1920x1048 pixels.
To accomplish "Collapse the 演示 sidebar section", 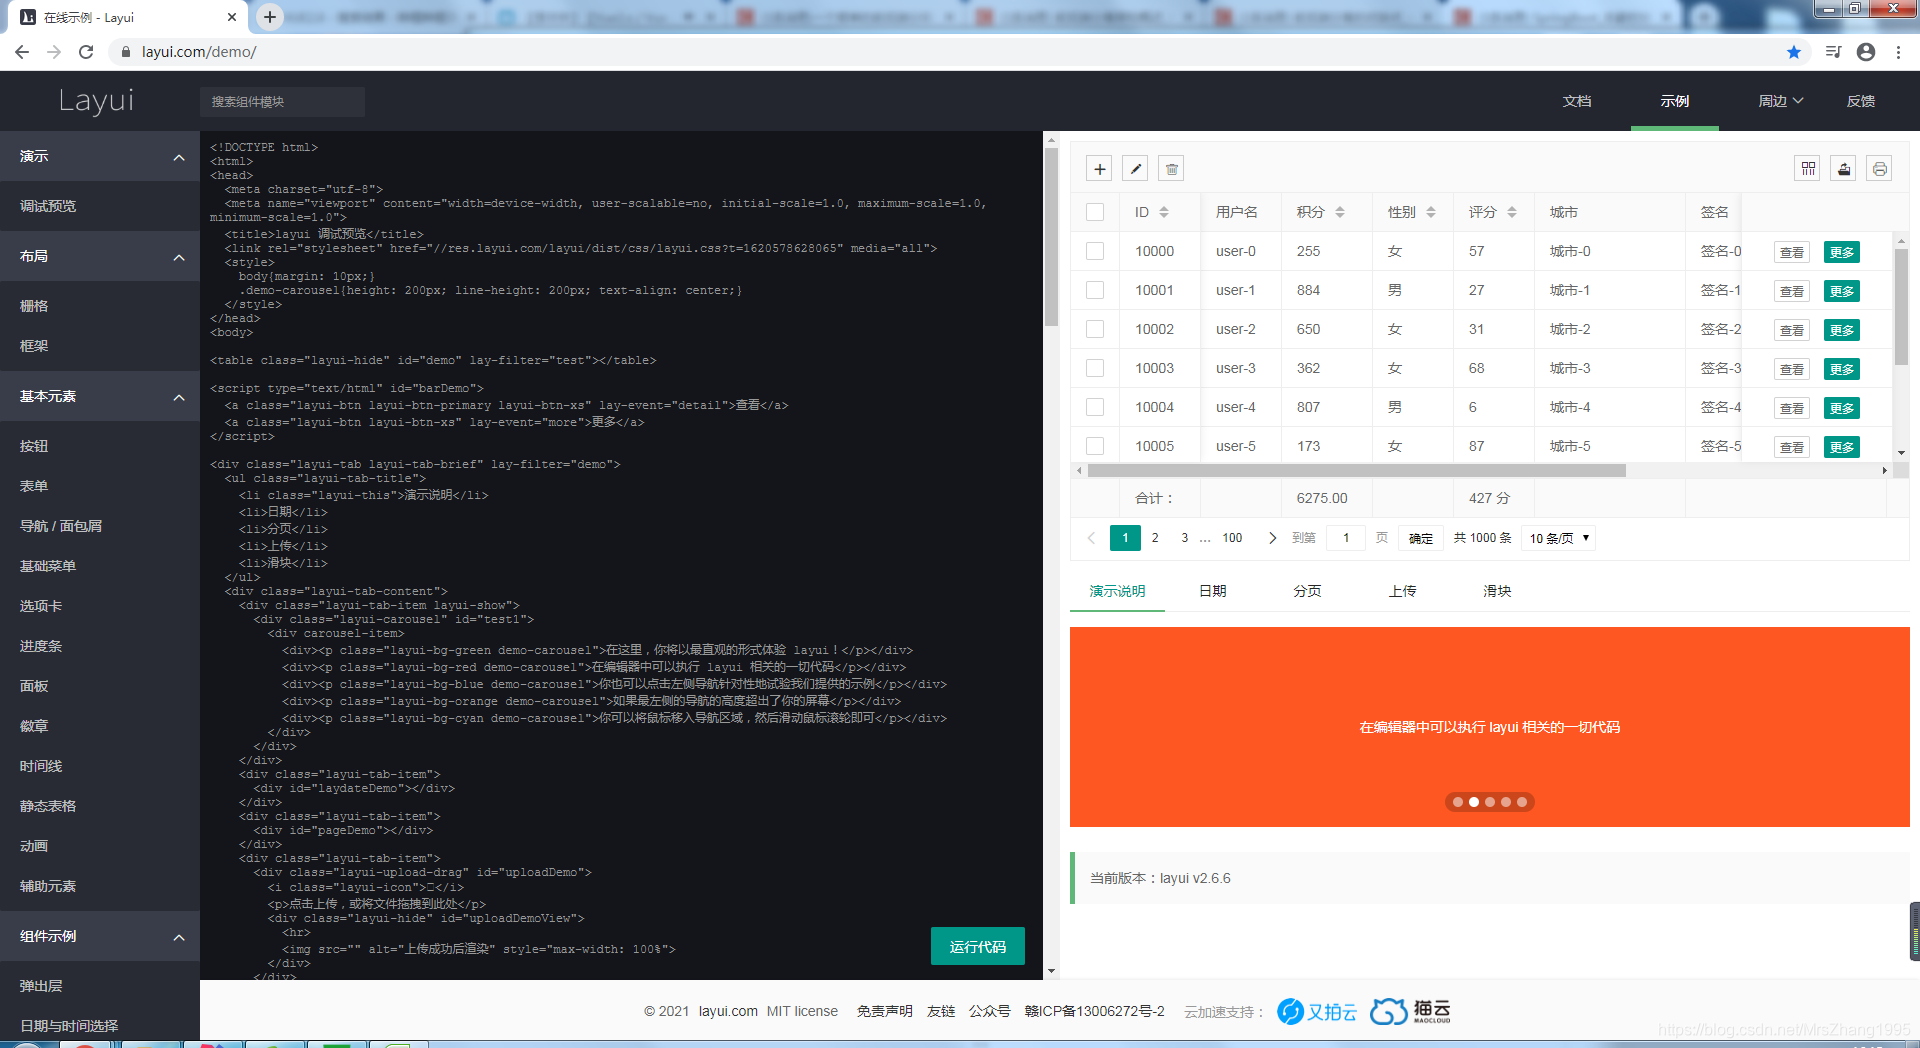I will point(100,156).
